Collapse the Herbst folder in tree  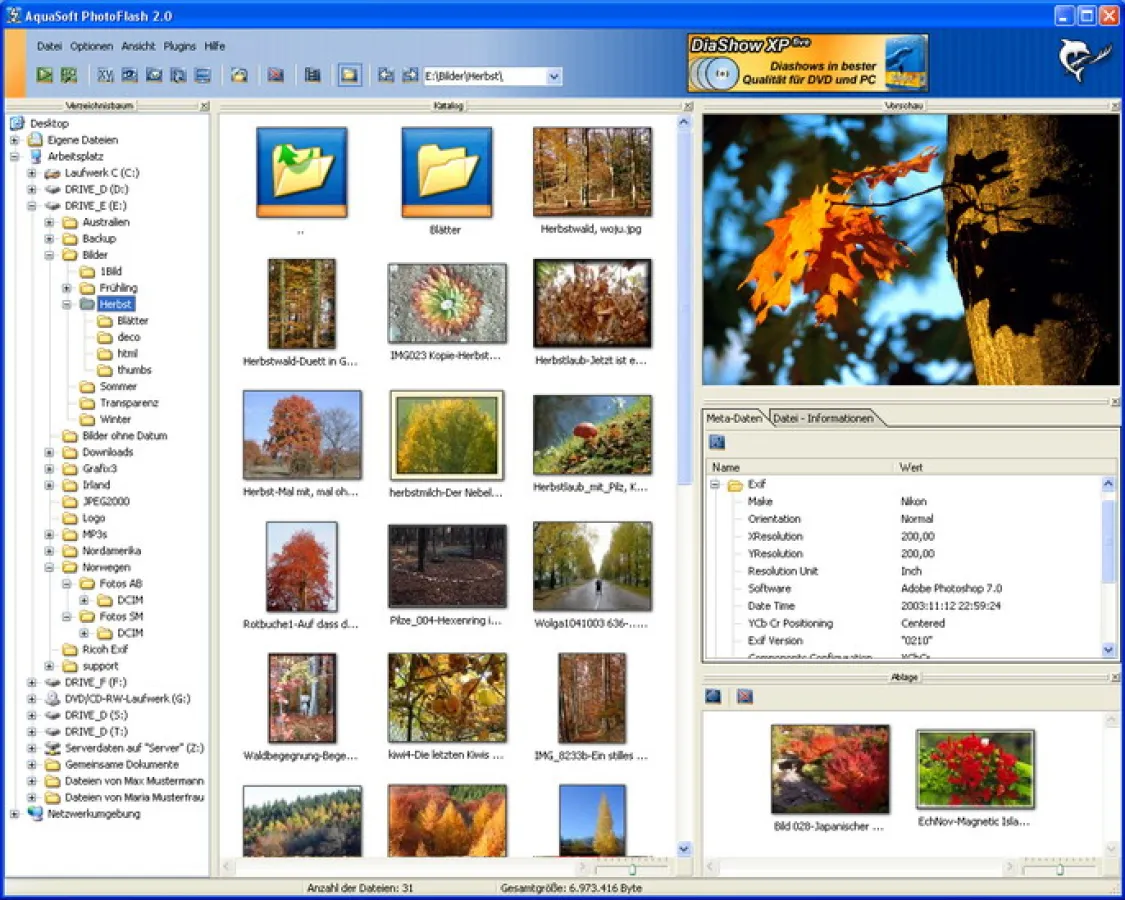[67, 304]
